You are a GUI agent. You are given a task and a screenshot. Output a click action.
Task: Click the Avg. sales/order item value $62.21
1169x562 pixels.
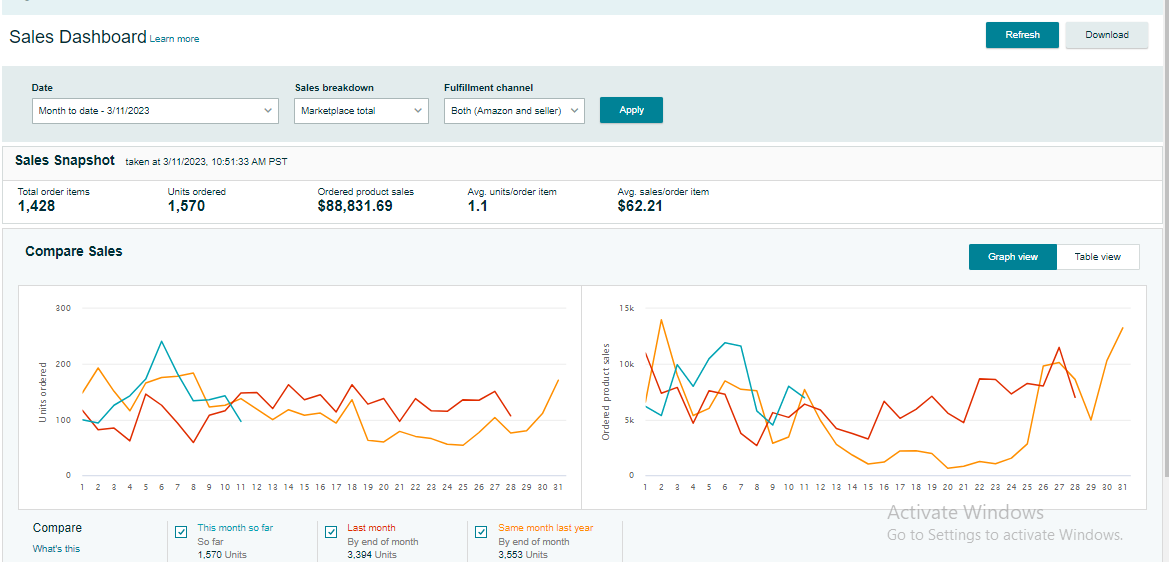[x=640, y=207]
